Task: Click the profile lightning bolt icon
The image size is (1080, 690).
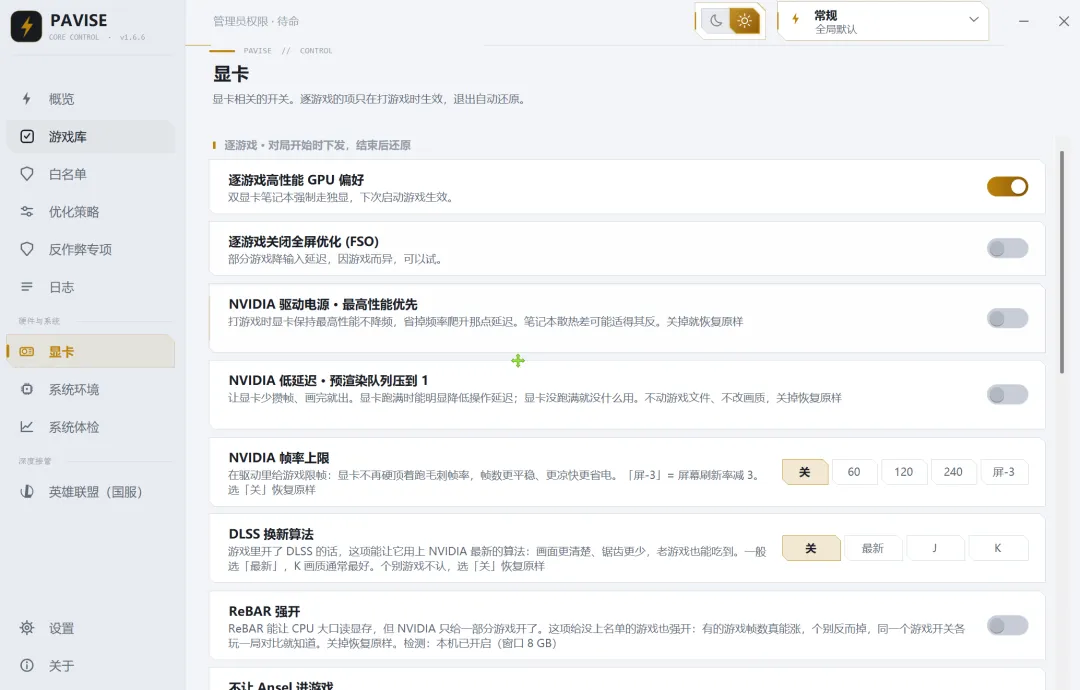Action: [796, 19]
